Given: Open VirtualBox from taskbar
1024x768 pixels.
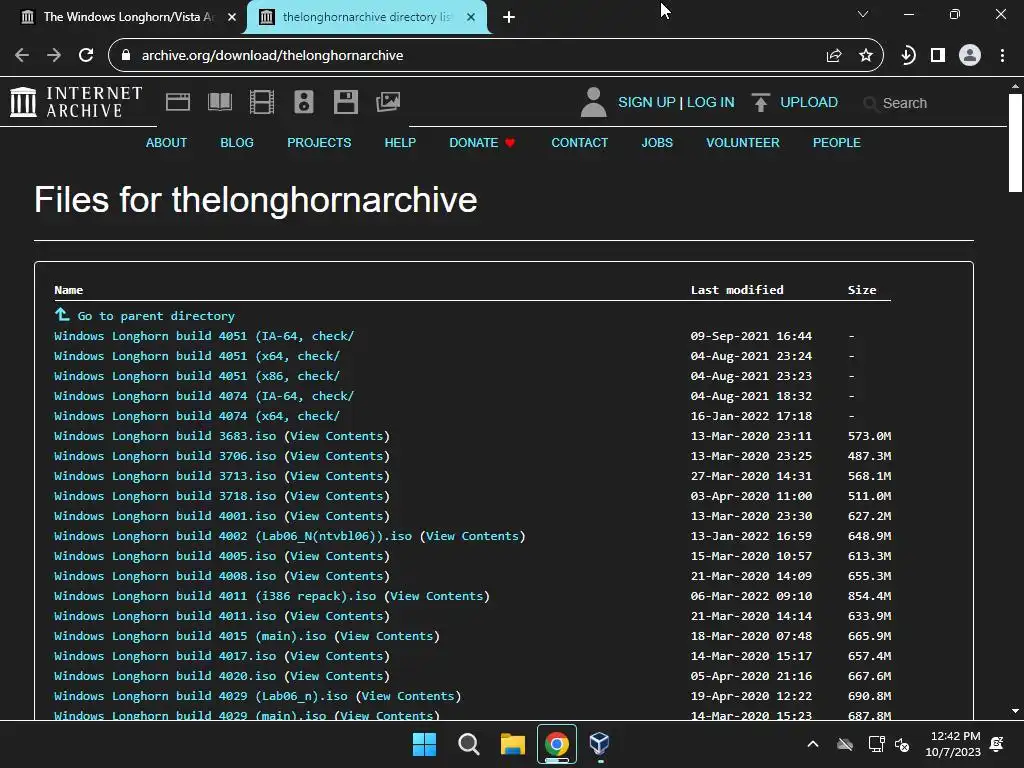Looking at the screenshot, I should point(600,743).
